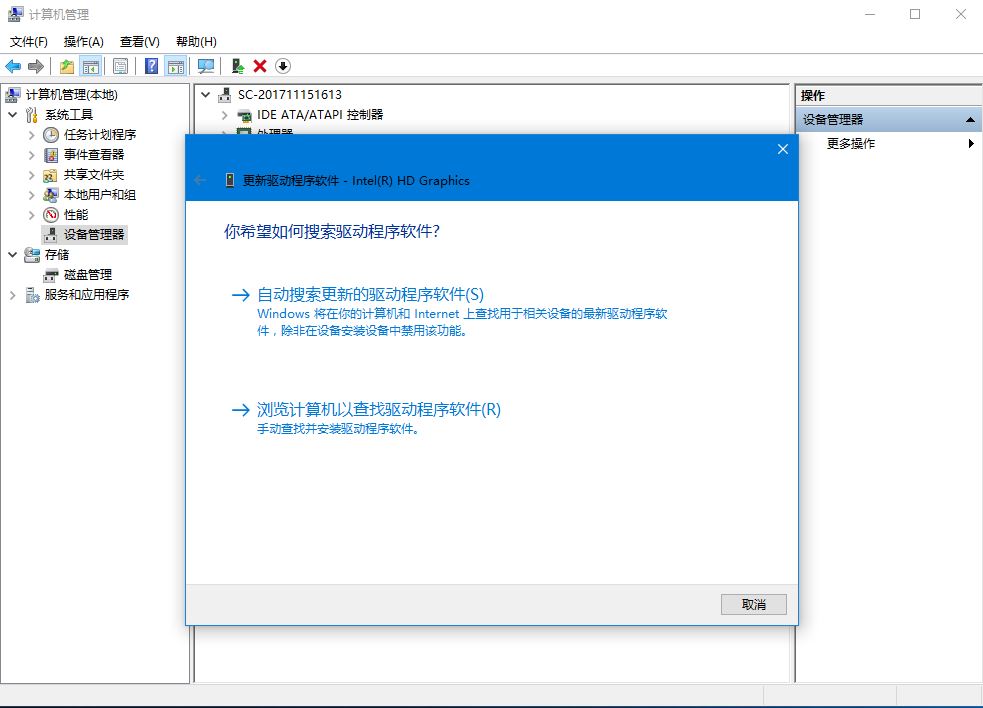Viewport: 983px width, 708px height.
Task: Select 任务计划程序 in the tree
Action: tap(100, 135)
